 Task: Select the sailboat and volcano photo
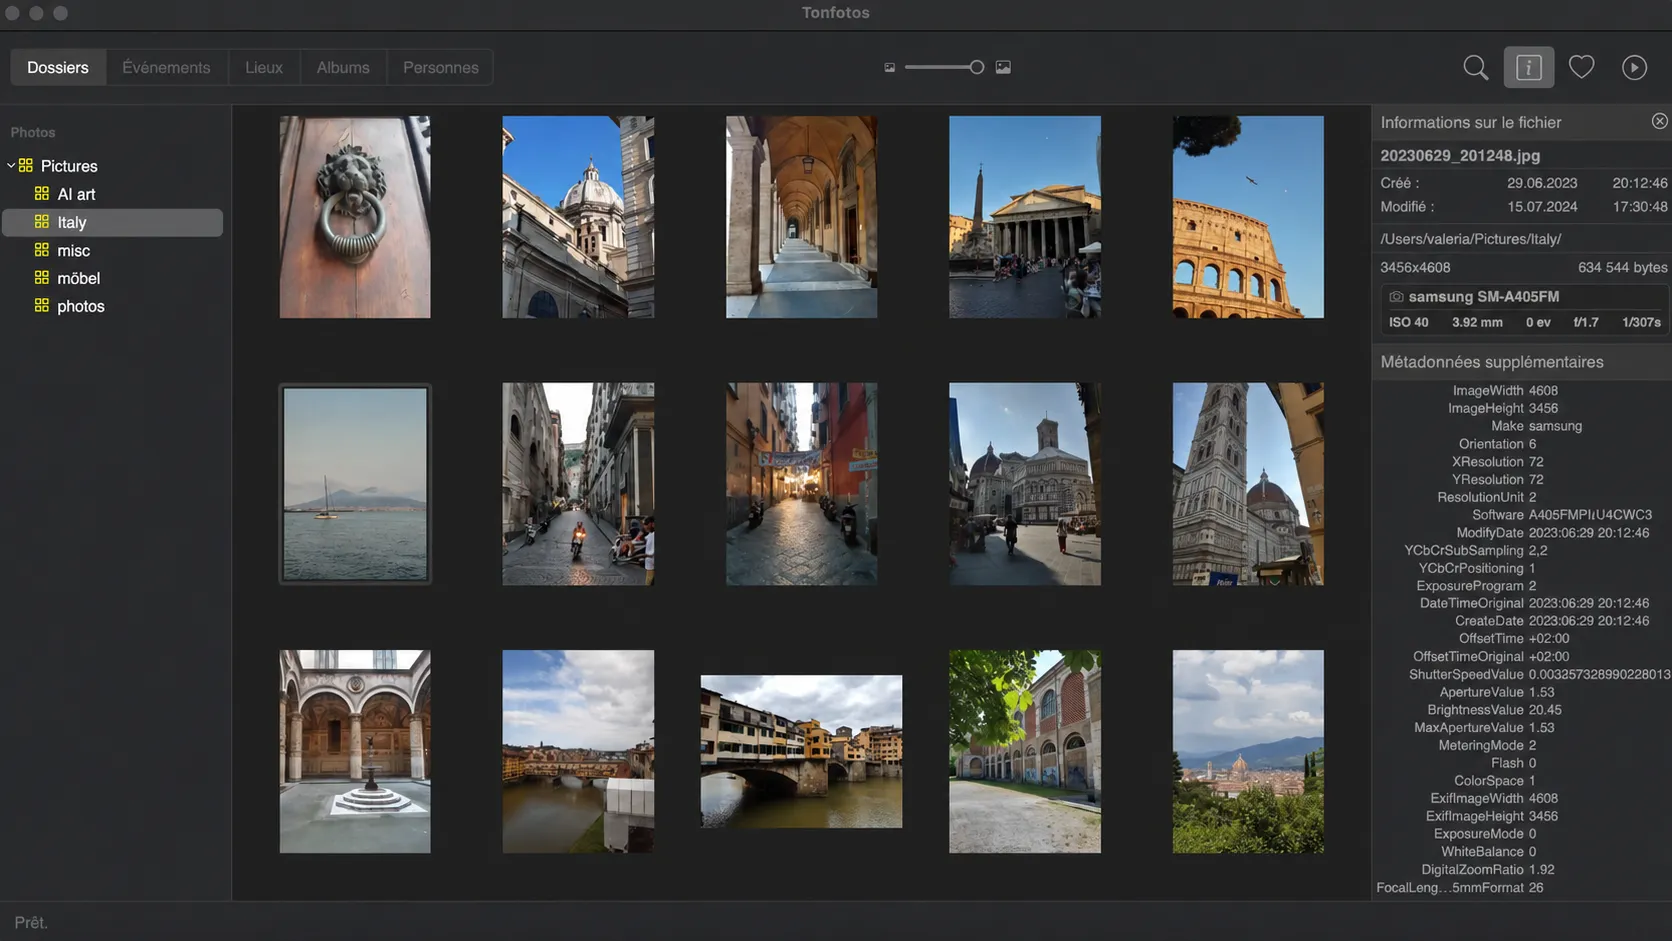pos(355,484)
